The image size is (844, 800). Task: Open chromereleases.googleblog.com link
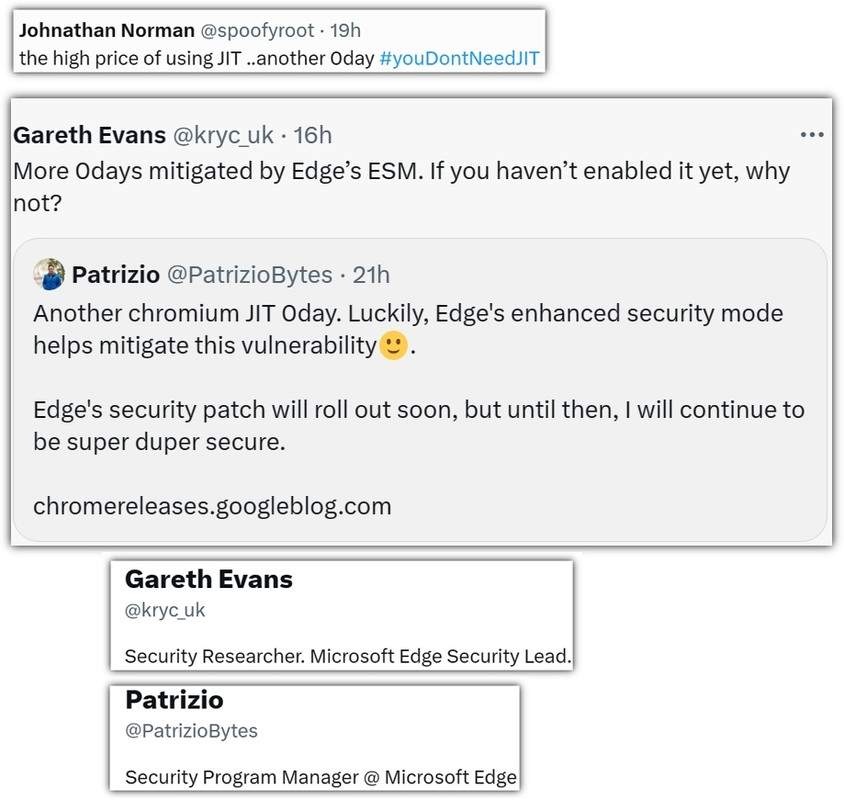point(212,507)
